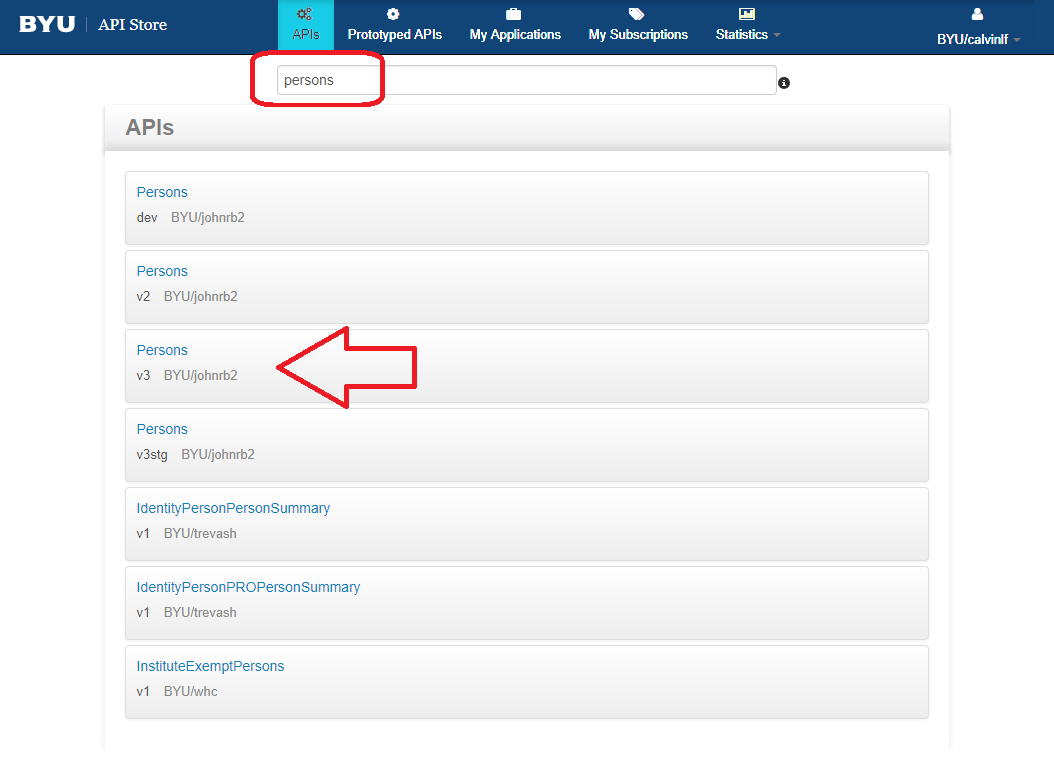Screen dimensions: 1054x781
Task: Click the dev version label
Action: [147, 217]
